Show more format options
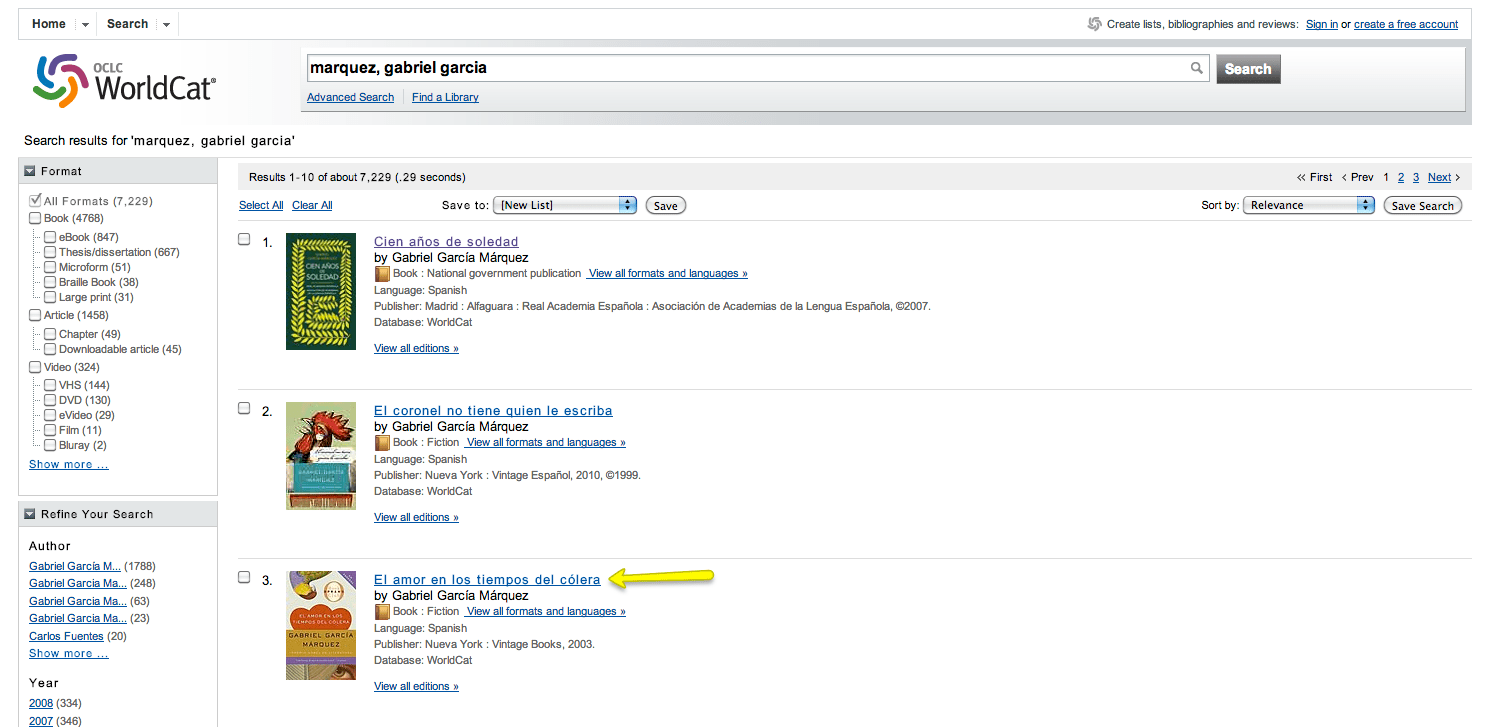 (x=69, y=464)
